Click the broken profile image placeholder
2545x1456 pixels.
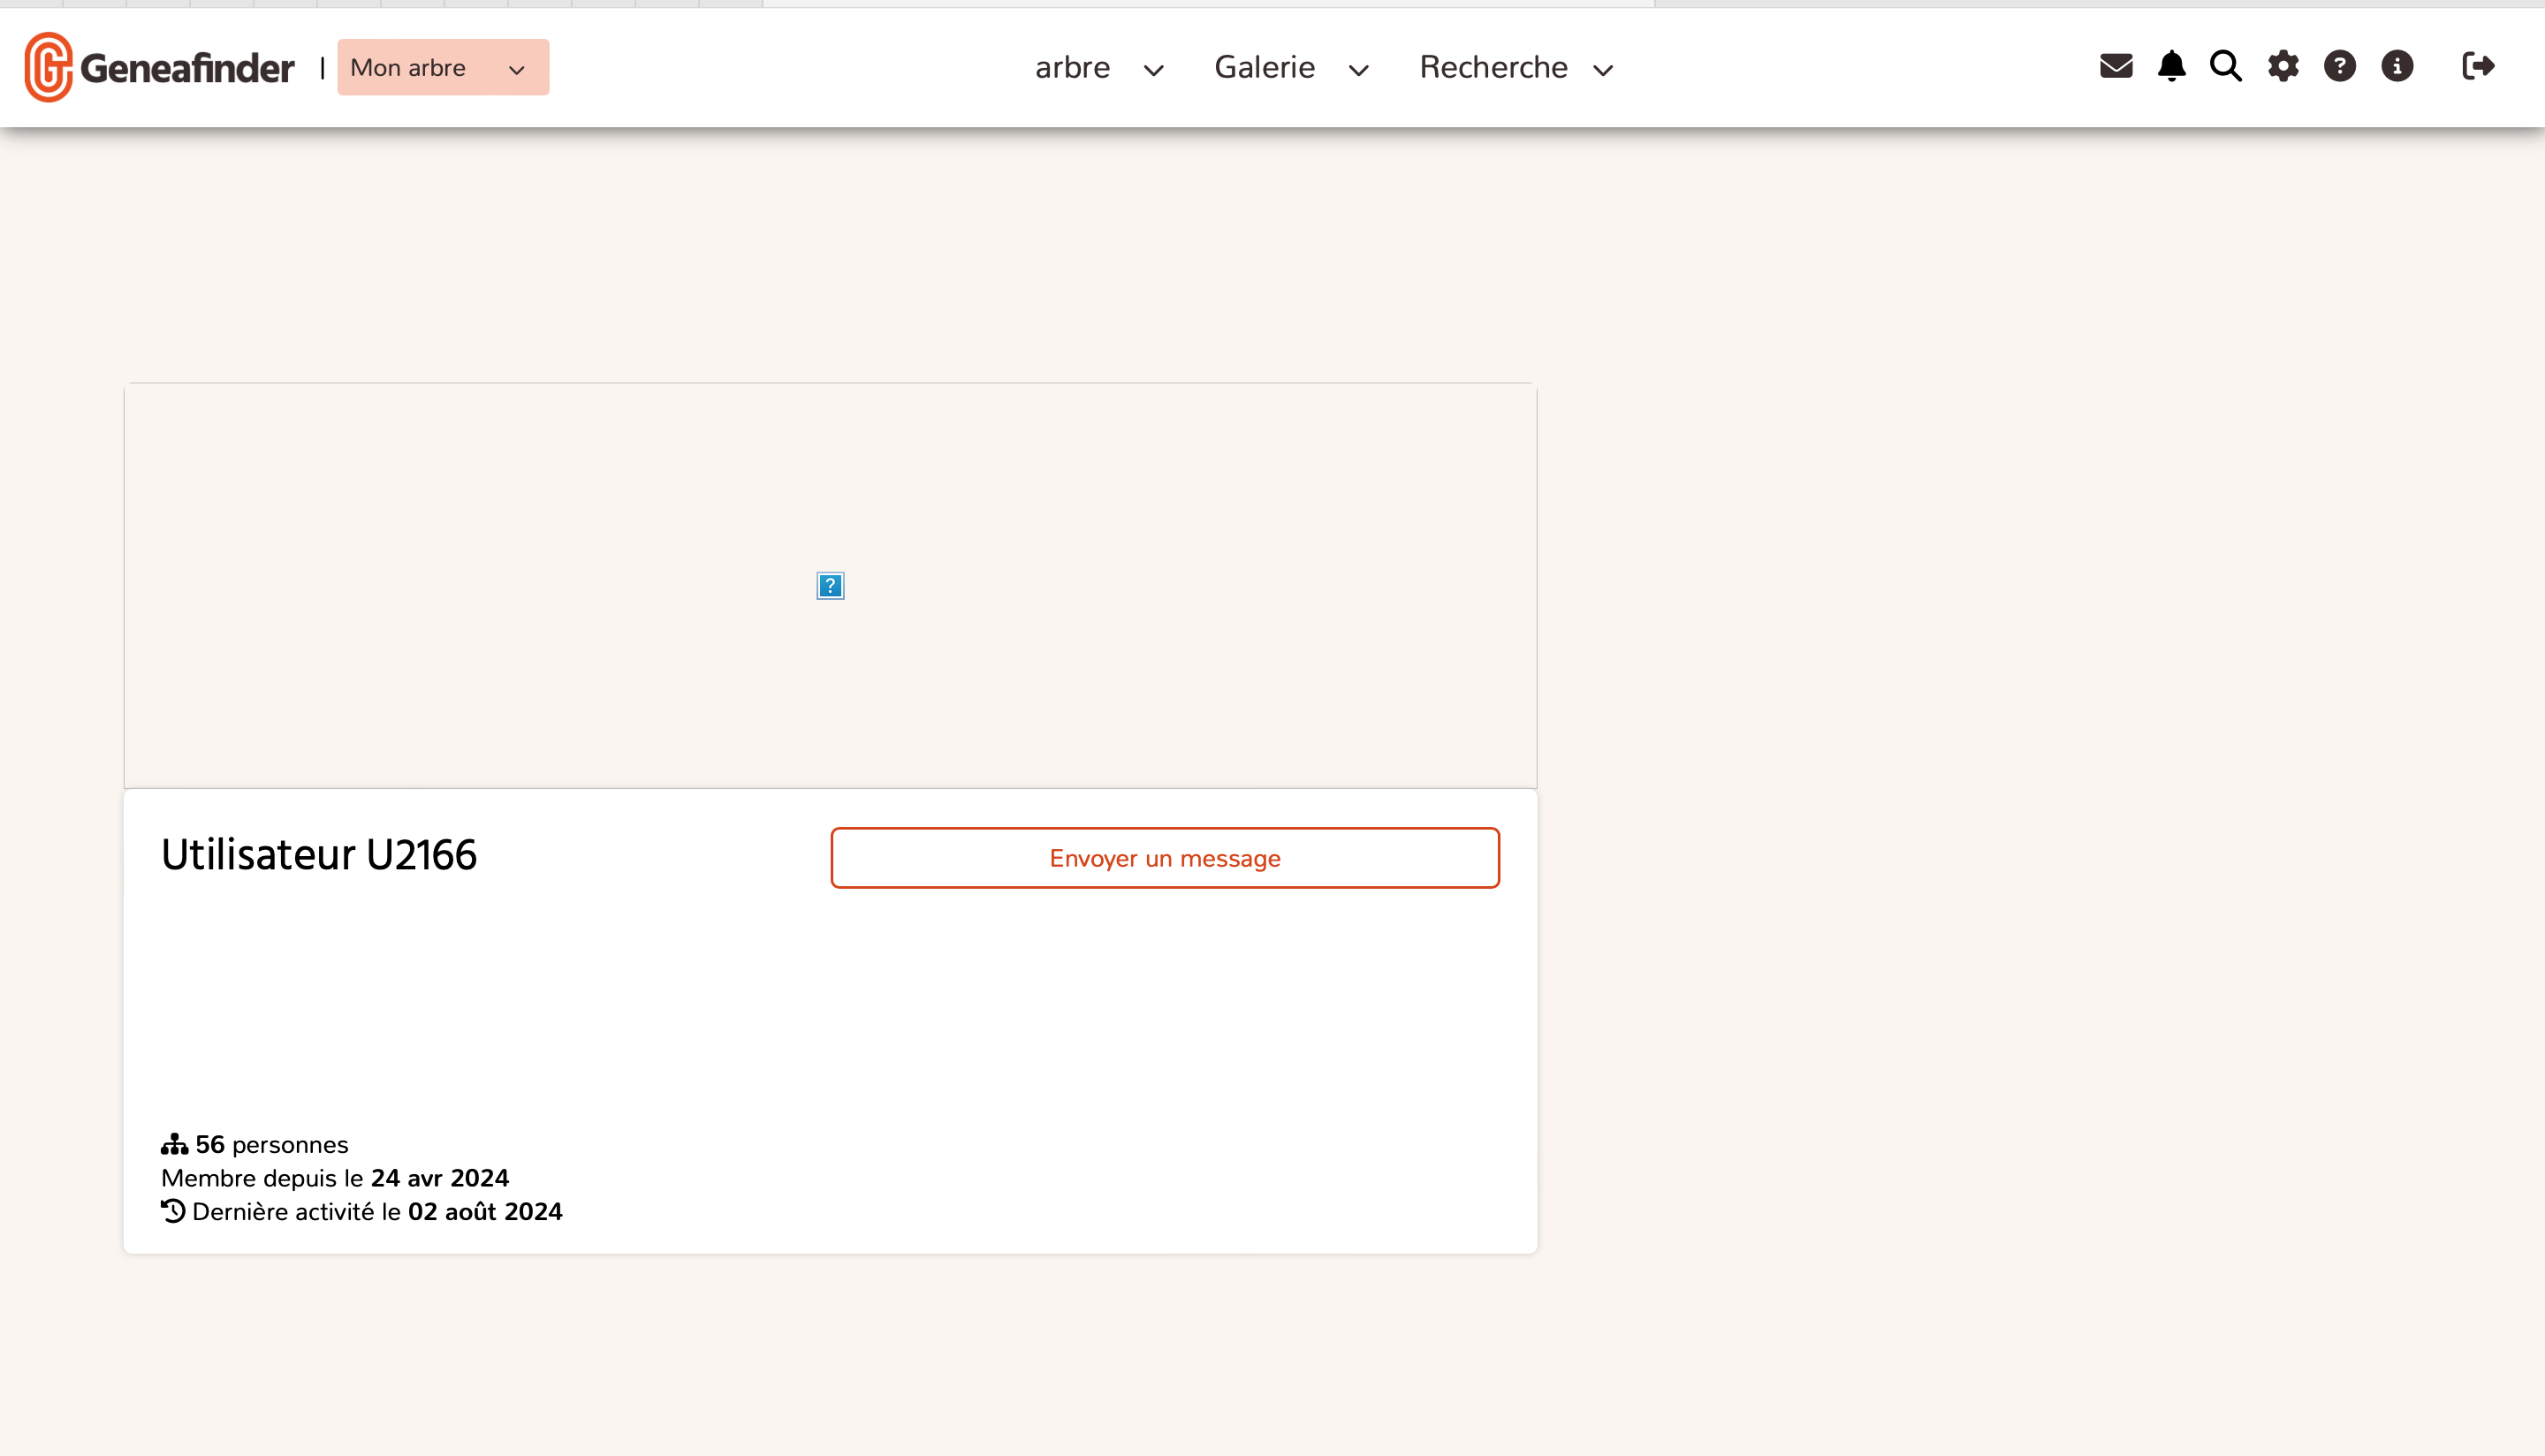(x=830, y=586)
